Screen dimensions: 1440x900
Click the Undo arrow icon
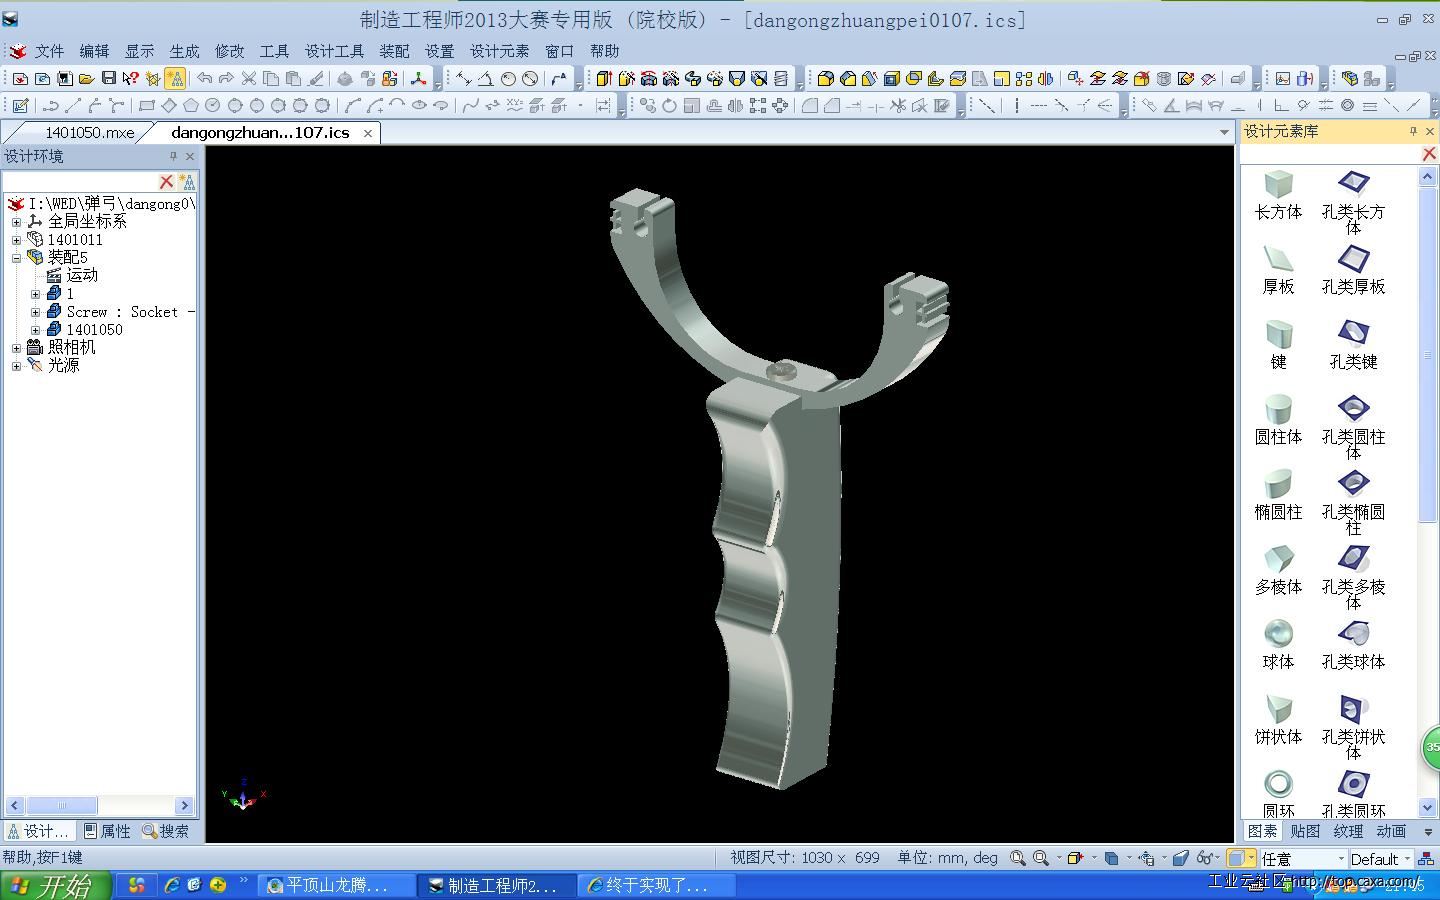[204, 78]
